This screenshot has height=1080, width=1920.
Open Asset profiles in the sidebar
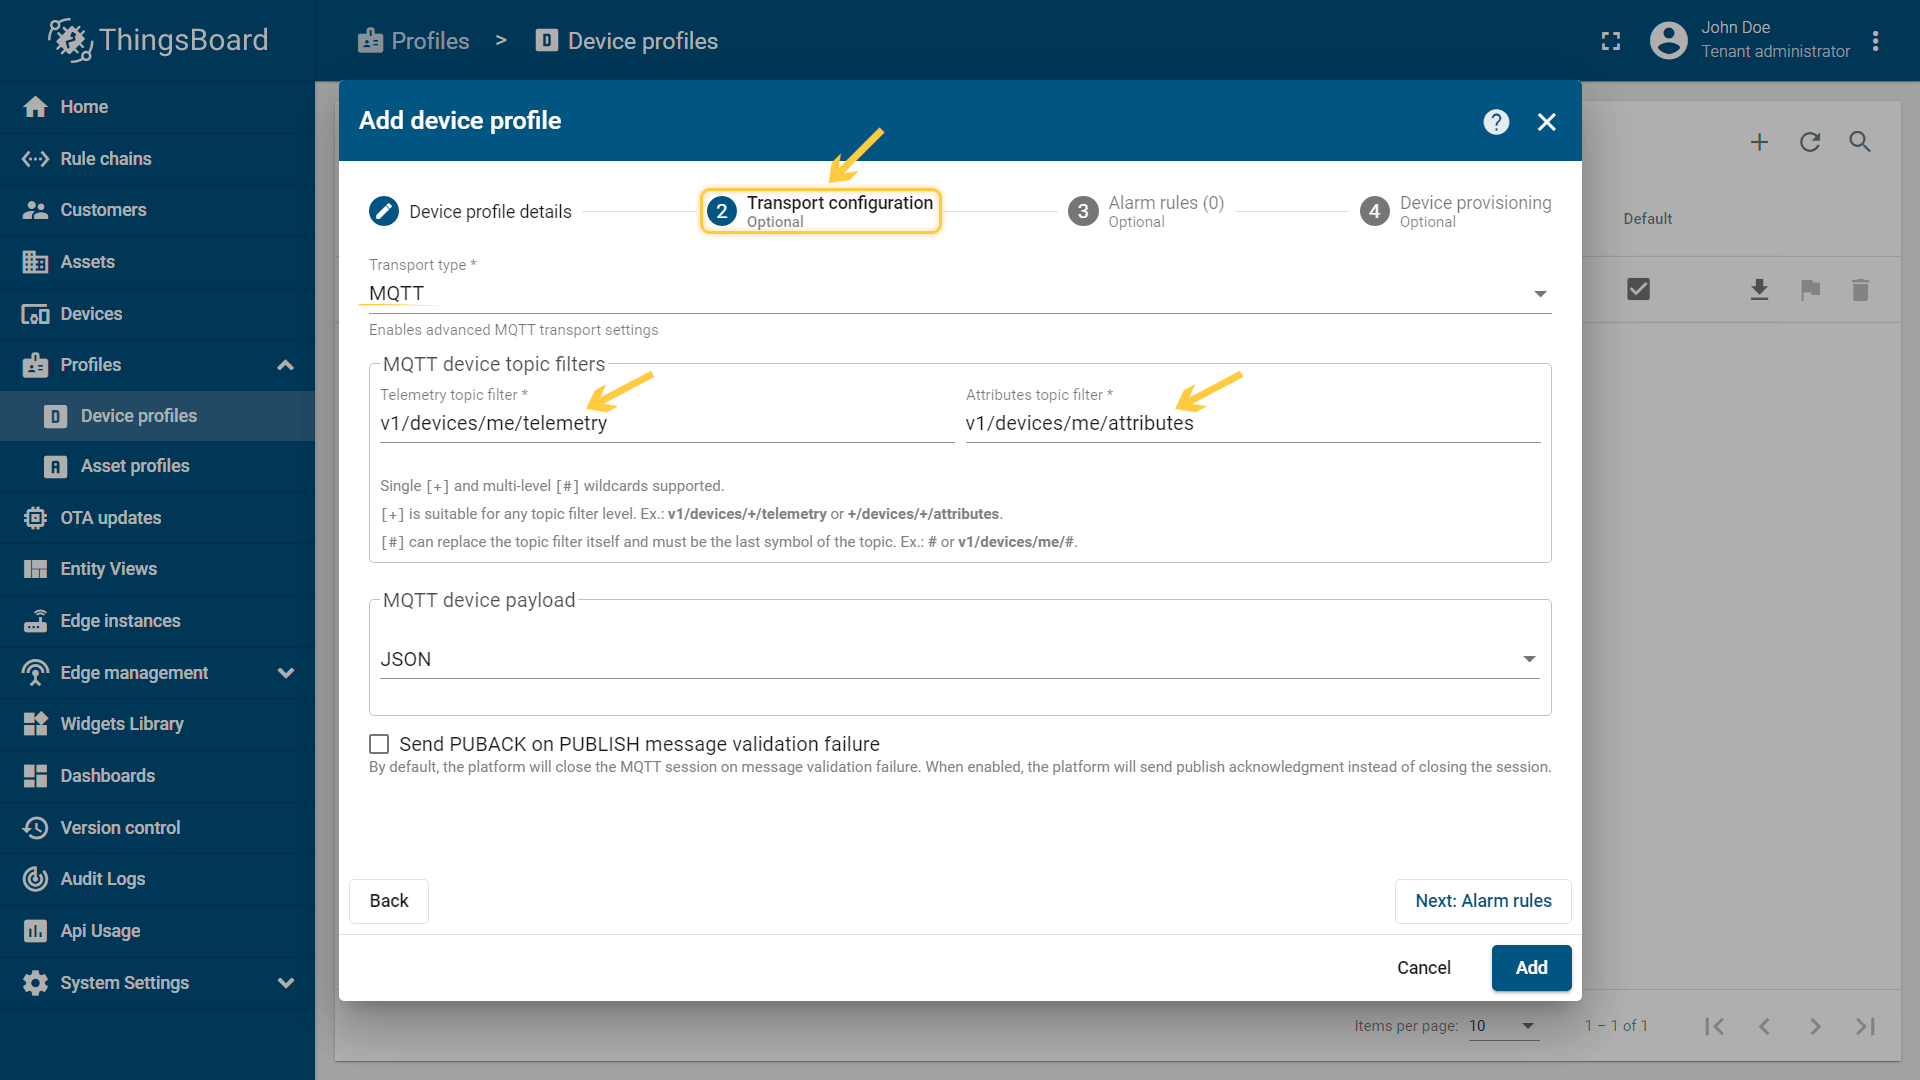(157, 466)
